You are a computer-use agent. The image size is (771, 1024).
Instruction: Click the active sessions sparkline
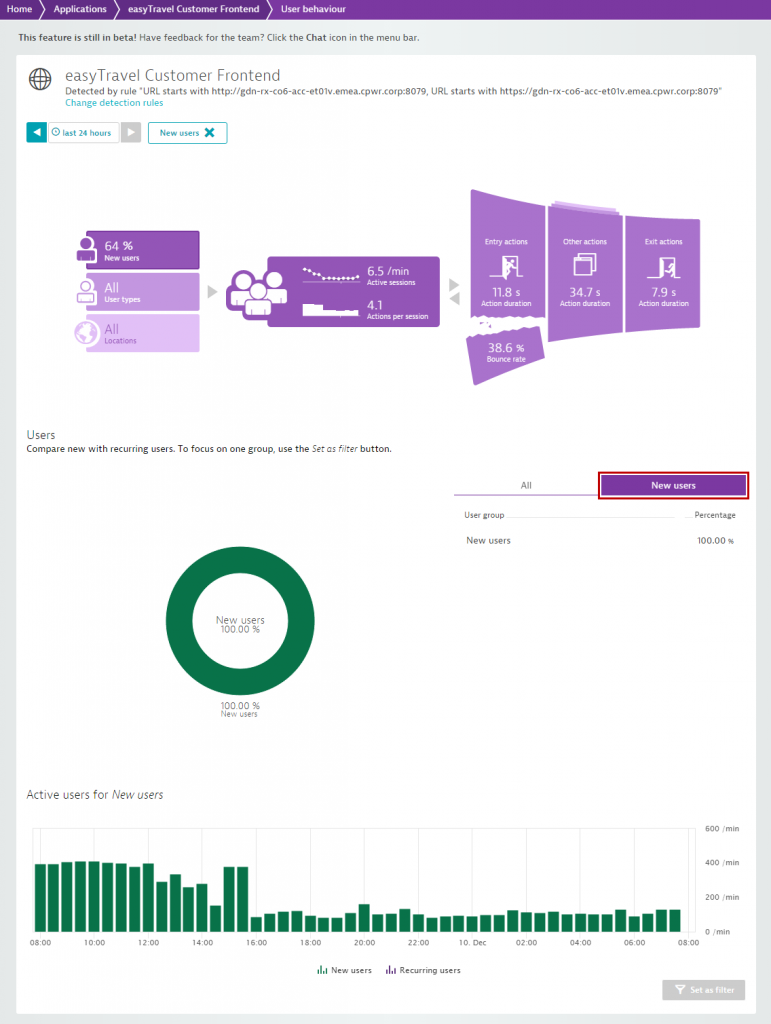click(331, 275)
